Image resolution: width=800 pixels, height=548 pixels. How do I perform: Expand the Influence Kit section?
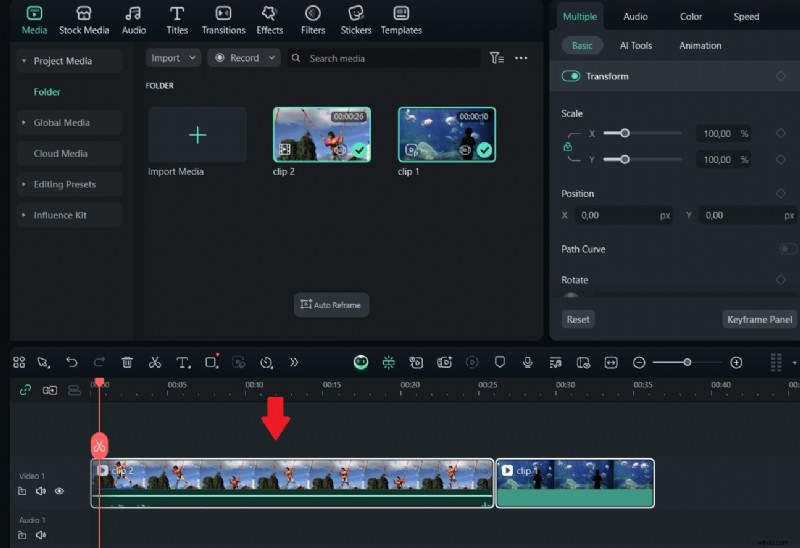click(23, 215)
